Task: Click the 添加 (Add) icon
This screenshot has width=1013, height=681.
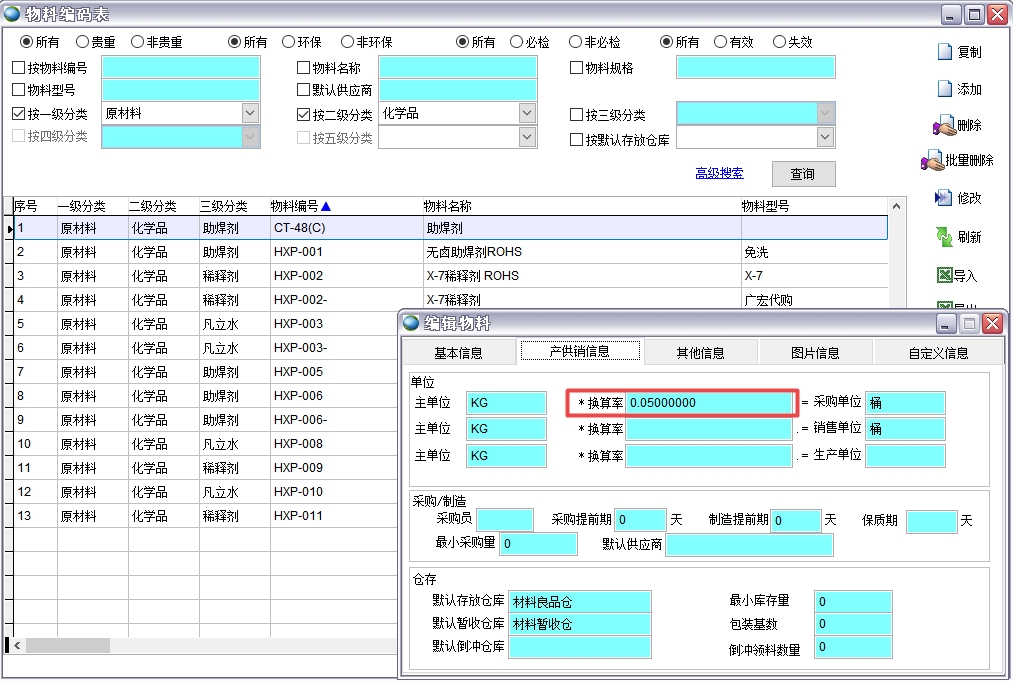Action: [945, 89]
